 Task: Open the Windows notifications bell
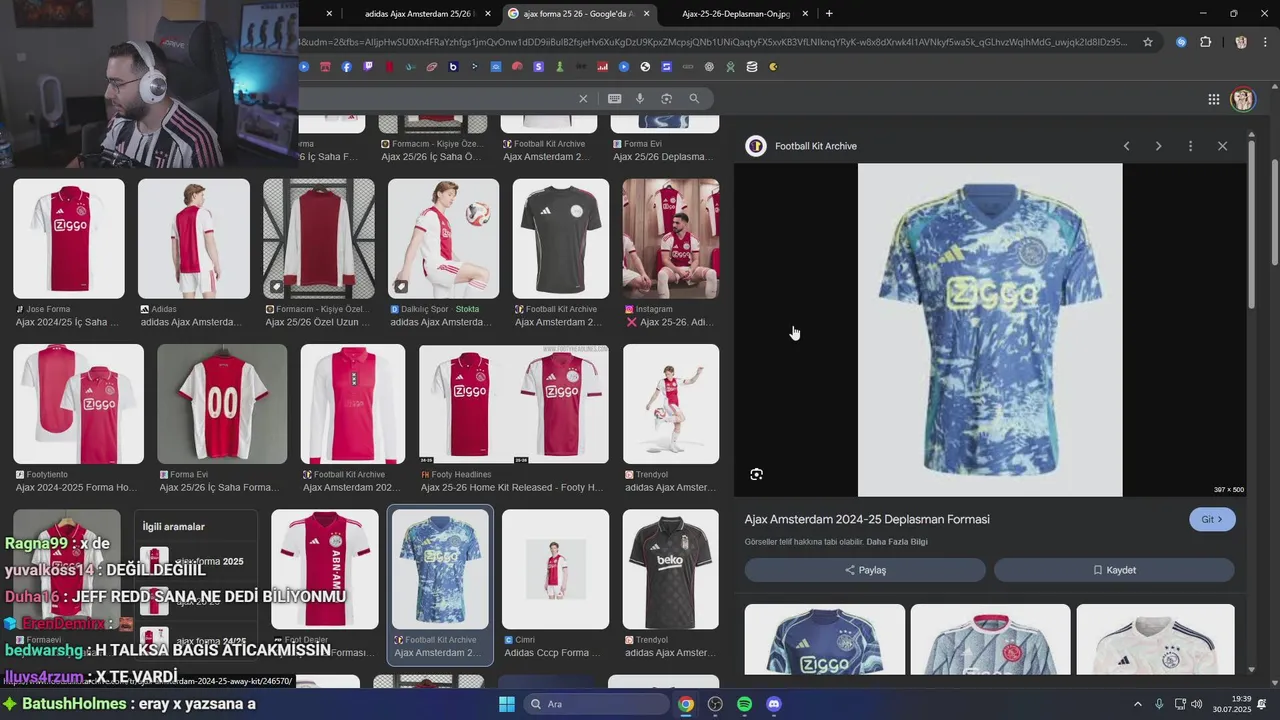click(1262, 704)
